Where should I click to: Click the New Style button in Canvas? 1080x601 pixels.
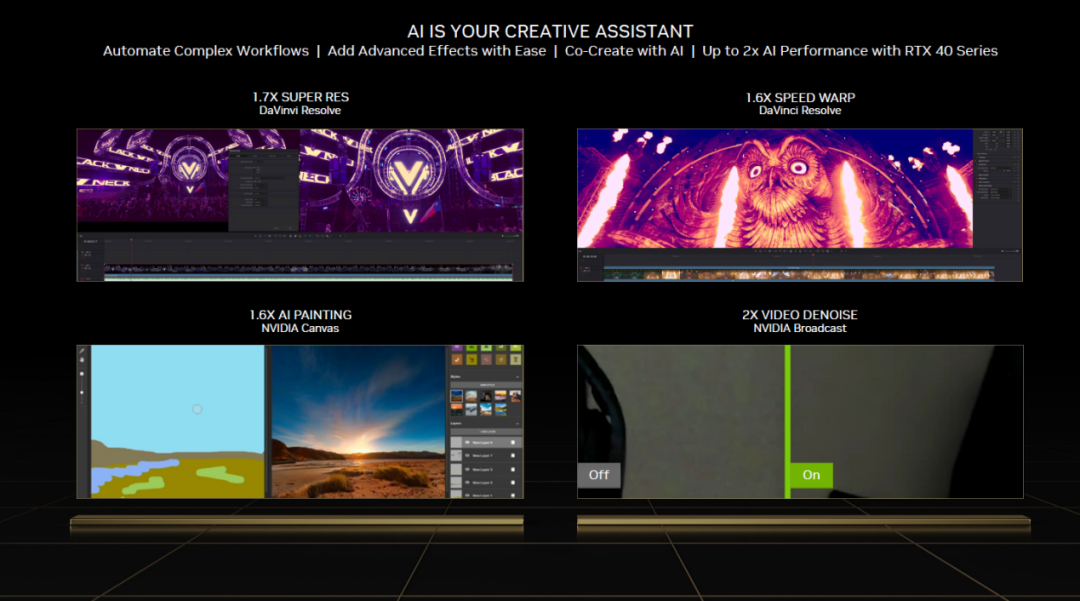pos(487,385)
